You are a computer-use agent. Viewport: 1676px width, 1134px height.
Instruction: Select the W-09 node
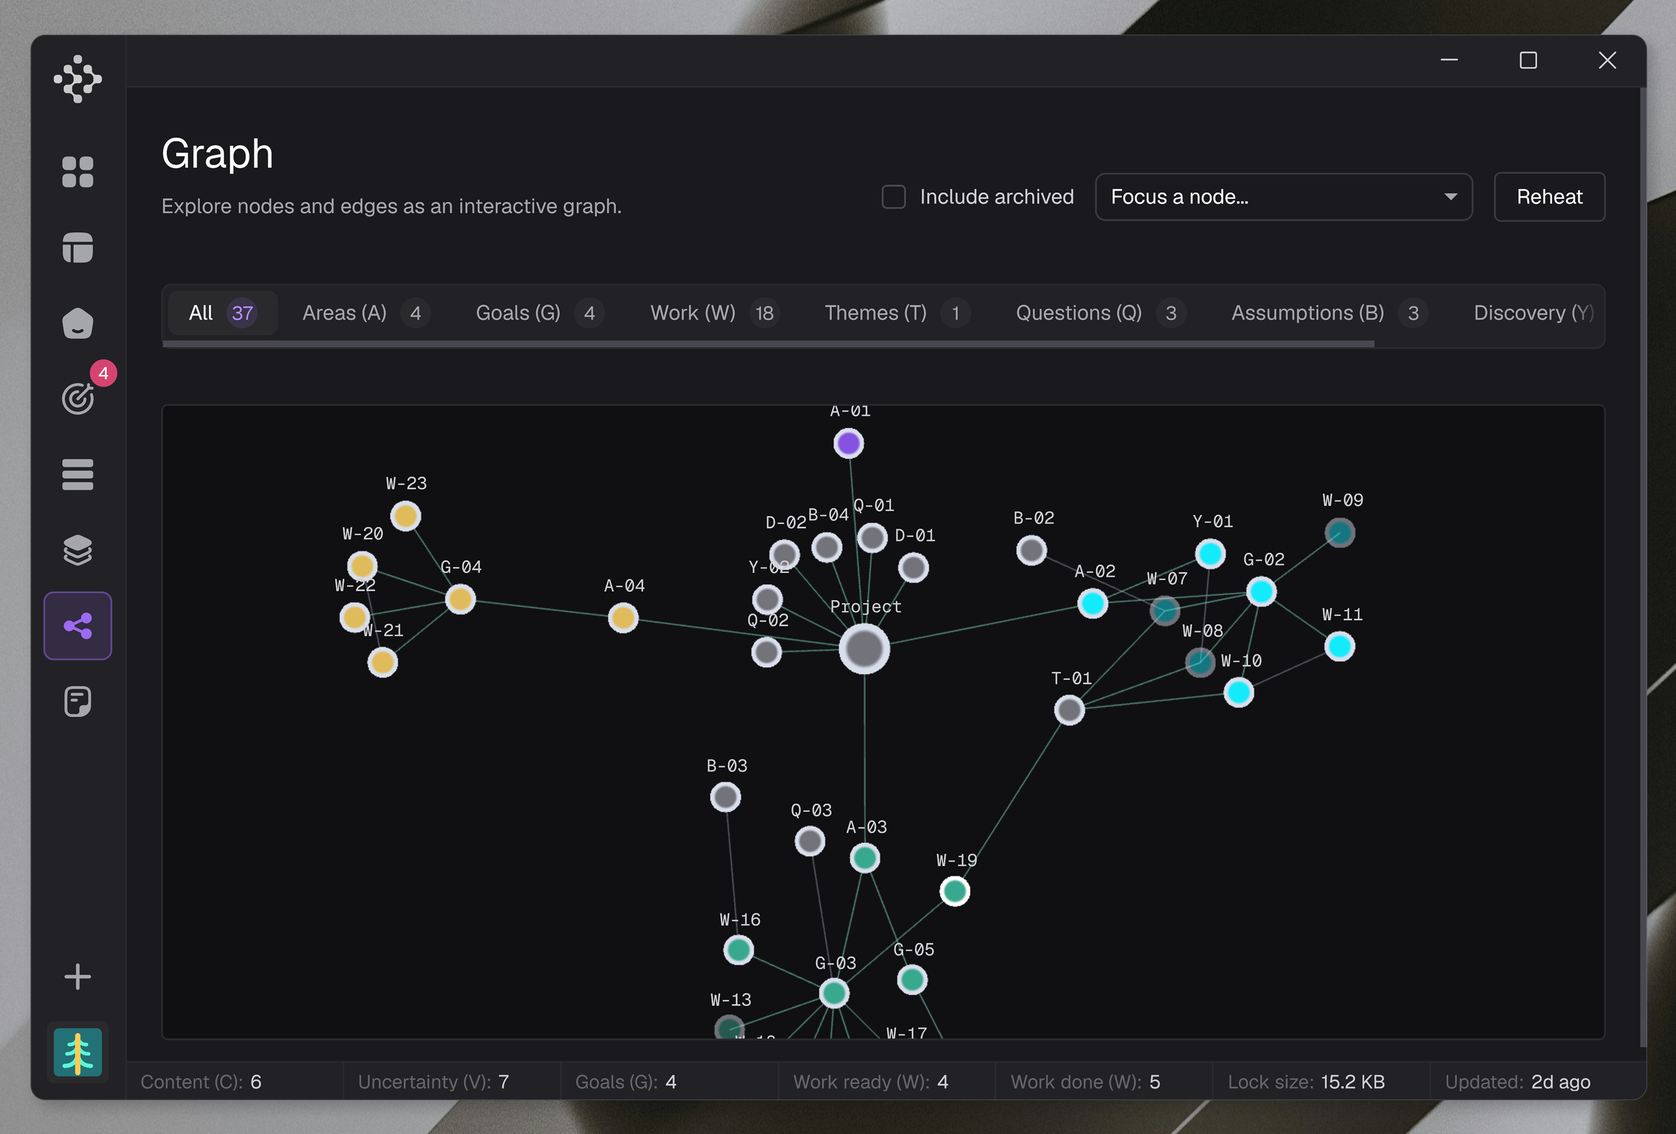click(x=1339, y=532)
